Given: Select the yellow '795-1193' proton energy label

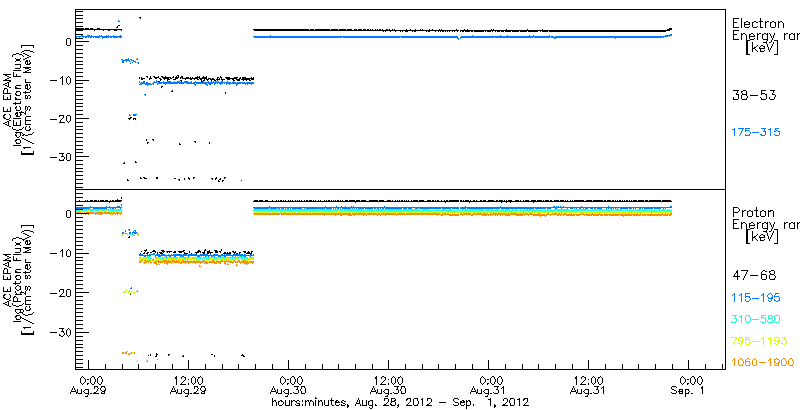Looking at the screenshot, I should tap(759, 341).
